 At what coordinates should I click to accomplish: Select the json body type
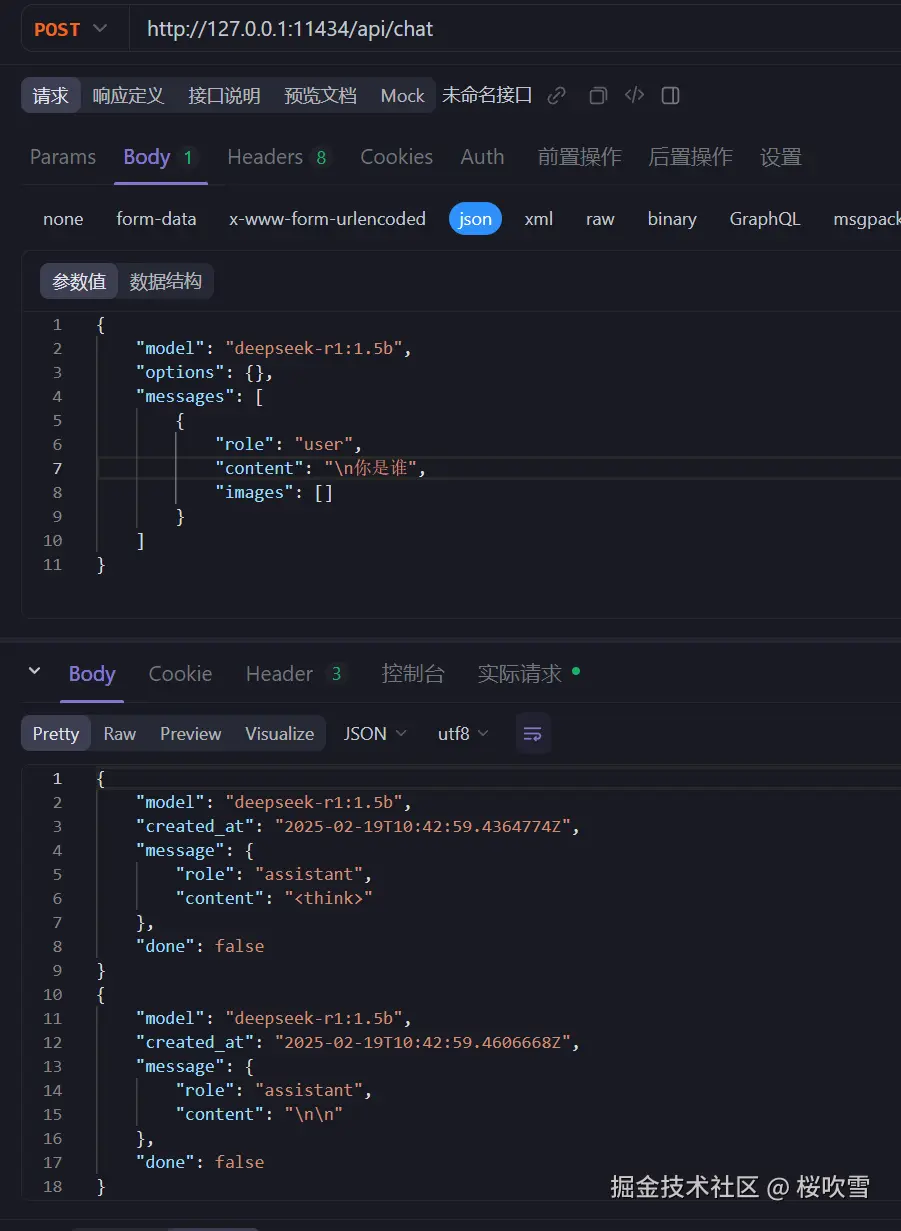point(475,219)
